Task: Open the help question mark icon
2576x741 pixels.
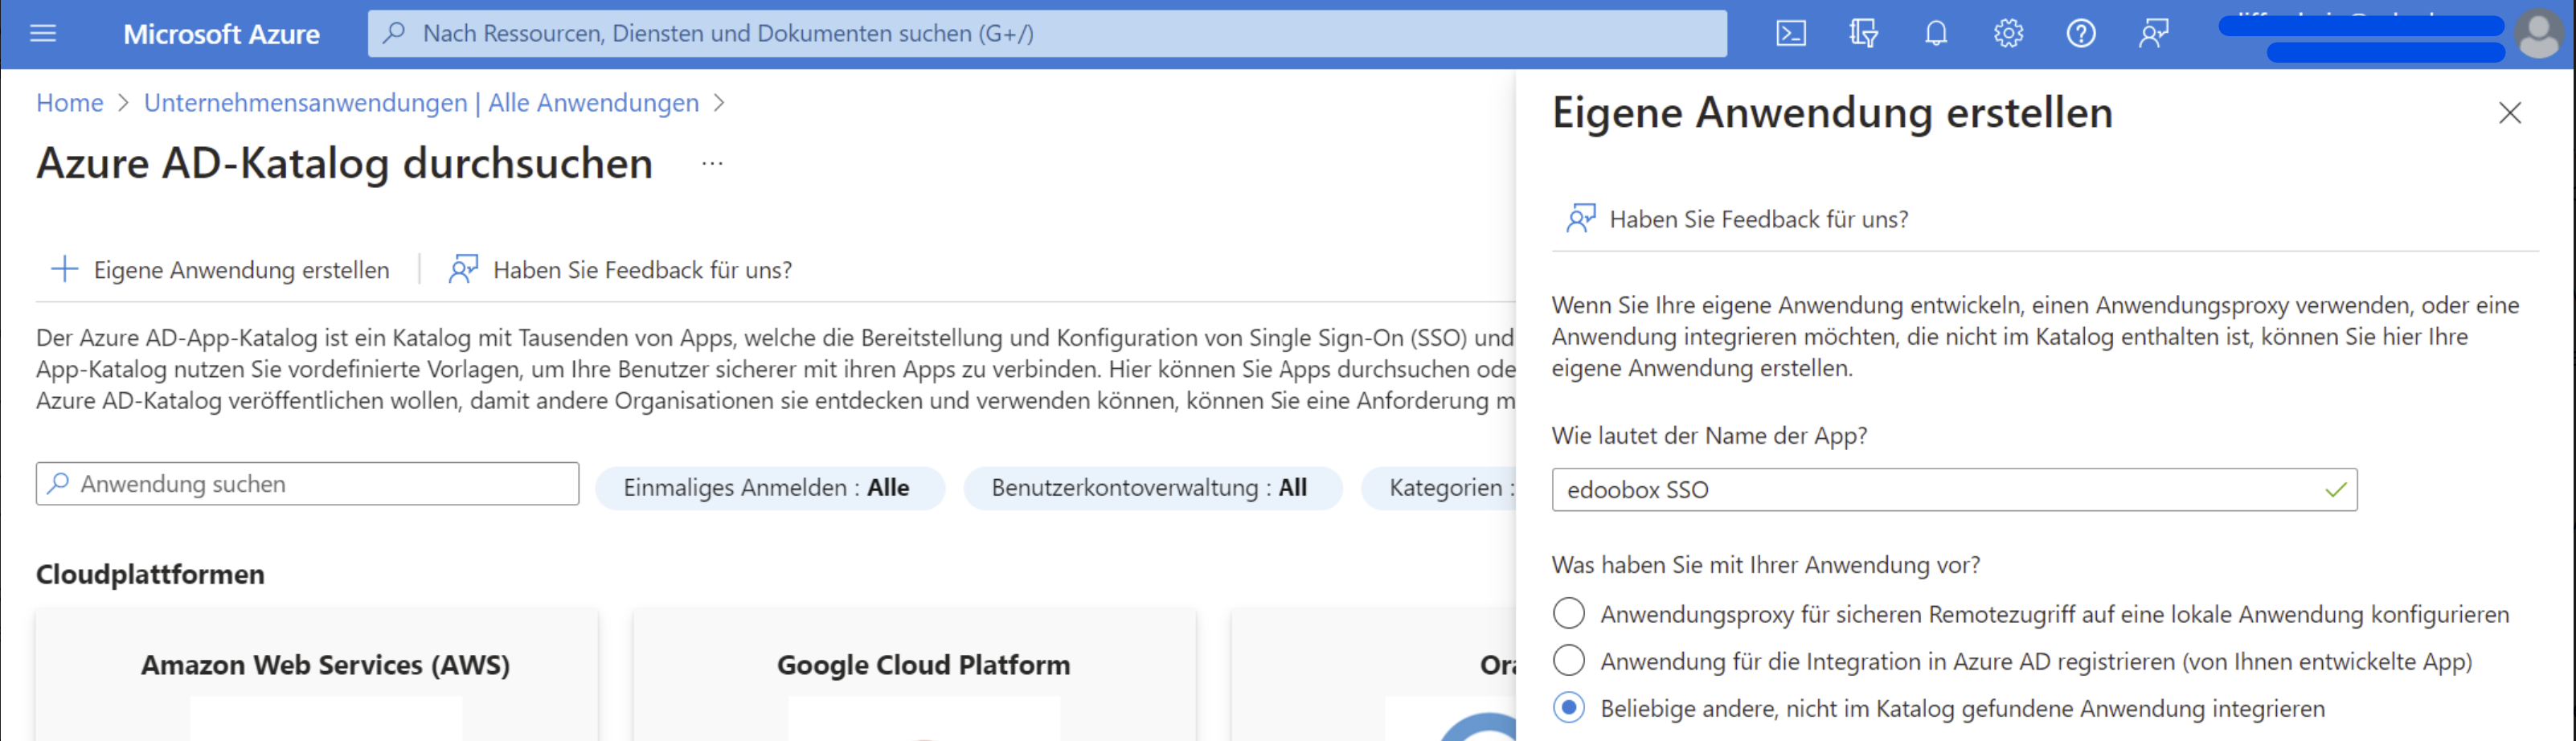Action: coord(2081,34)
